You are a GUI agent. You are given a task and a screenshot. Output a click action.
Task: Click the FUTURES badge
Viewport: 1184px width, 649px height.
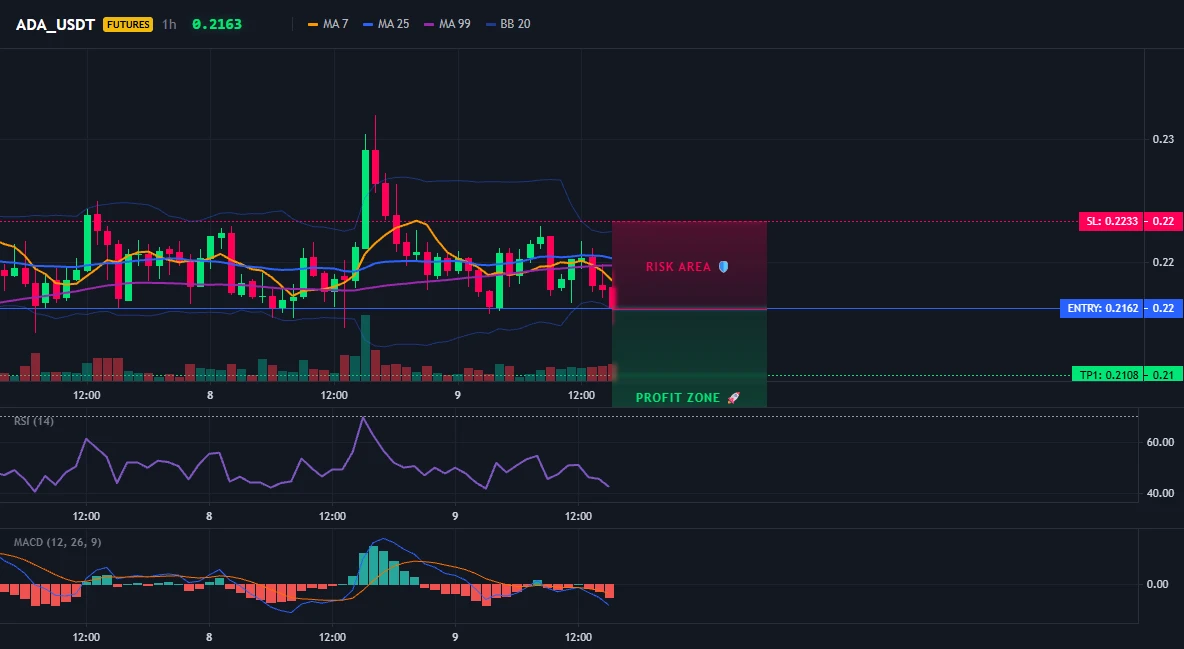(x=128, y=24)
